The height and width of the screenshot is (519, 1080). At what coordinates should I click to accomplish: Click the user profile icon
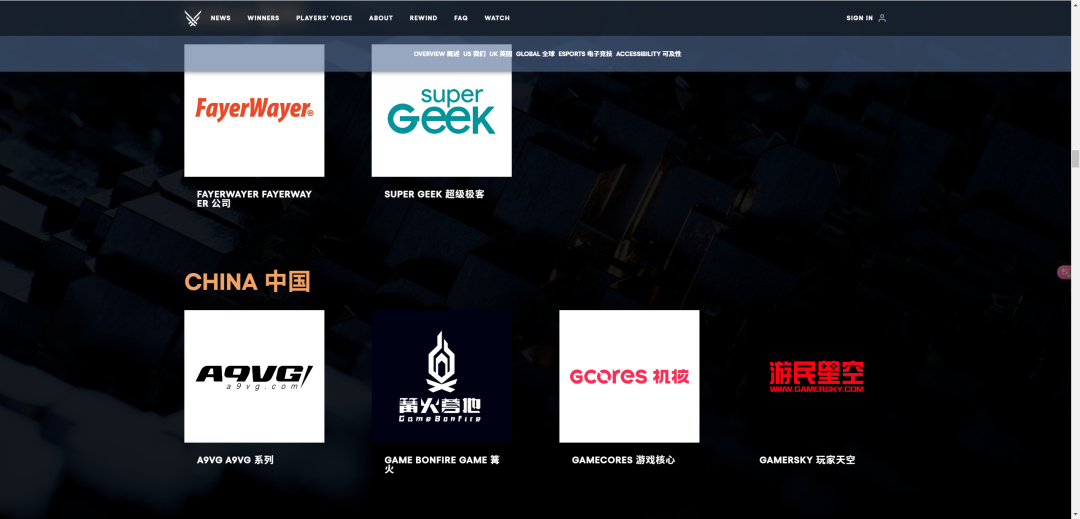(882, 18)
